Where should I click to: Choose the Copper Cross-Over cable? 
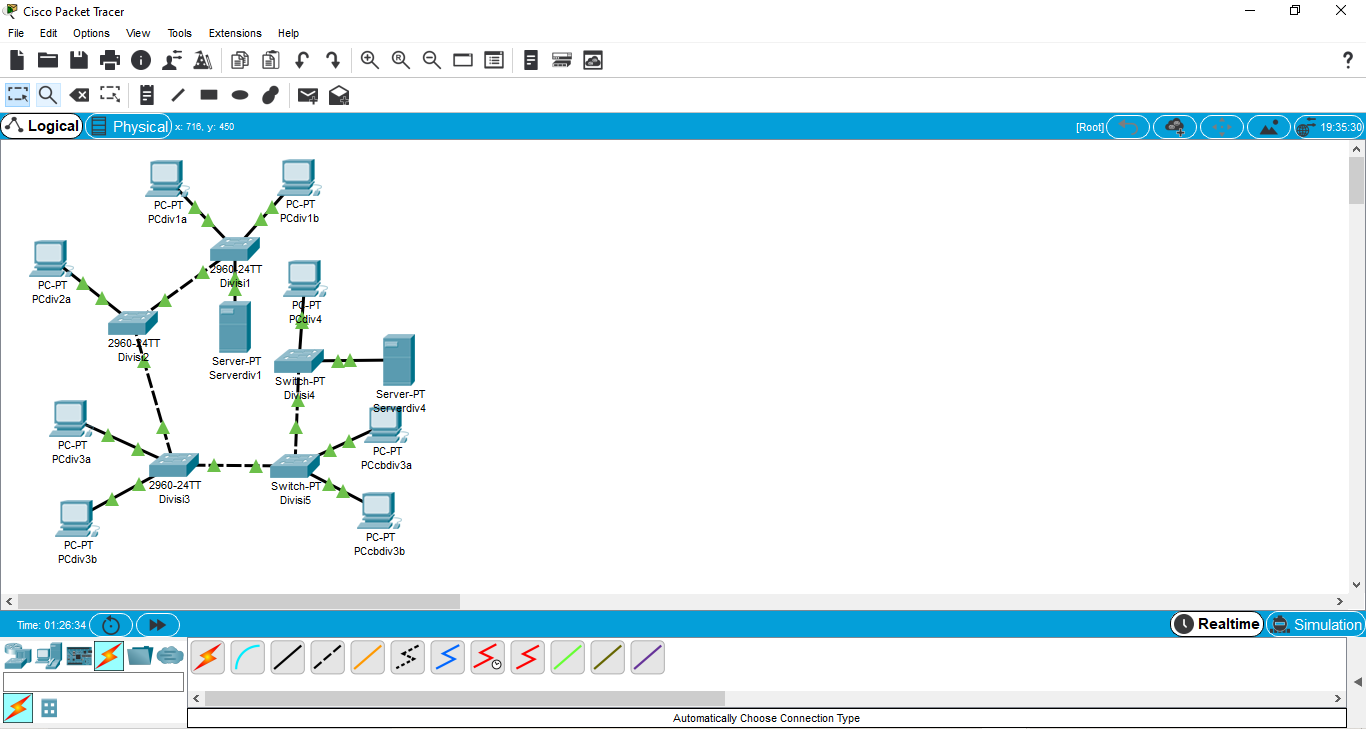[328, 657]
